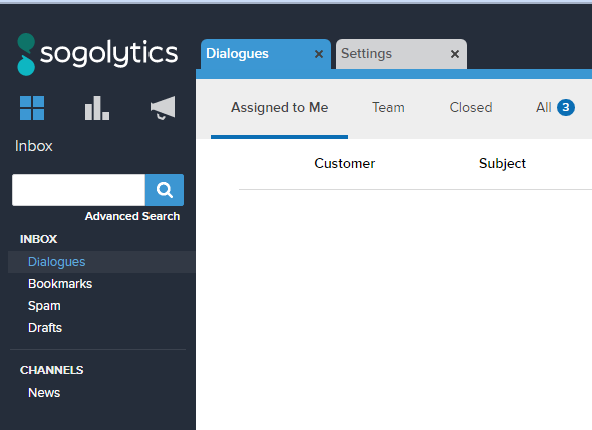Close the Dialogues tab
The image size is (592, 430).
(x=319, y=54)
